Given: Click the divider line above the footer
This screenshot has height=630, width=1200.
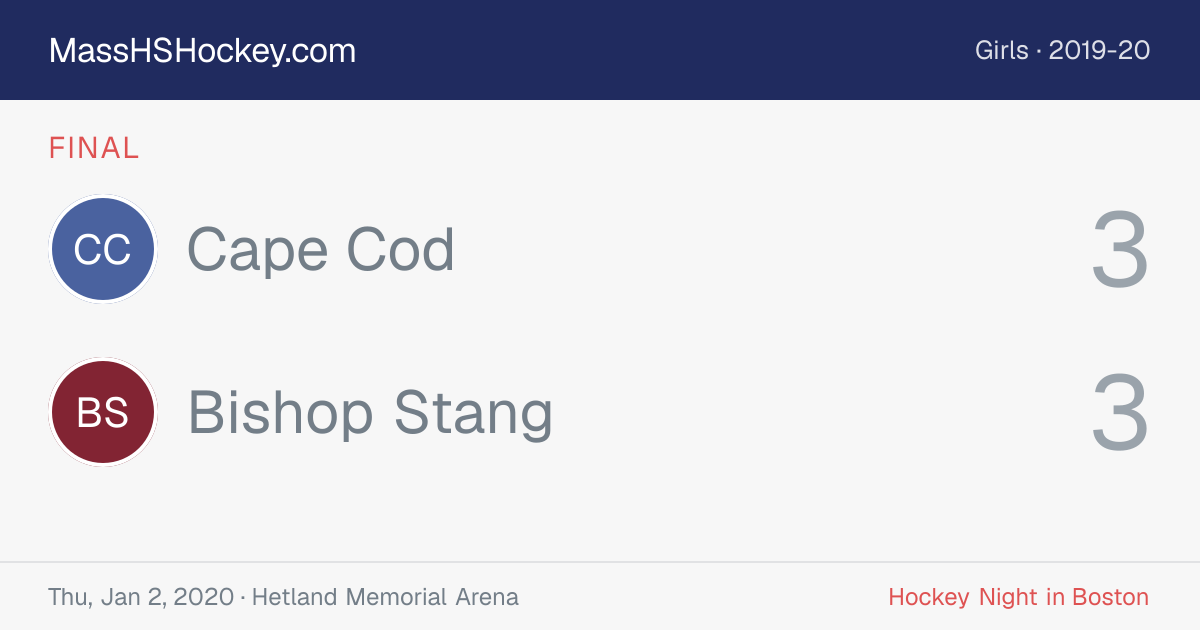Looking at the screenshot, I should tap(600, 562).
